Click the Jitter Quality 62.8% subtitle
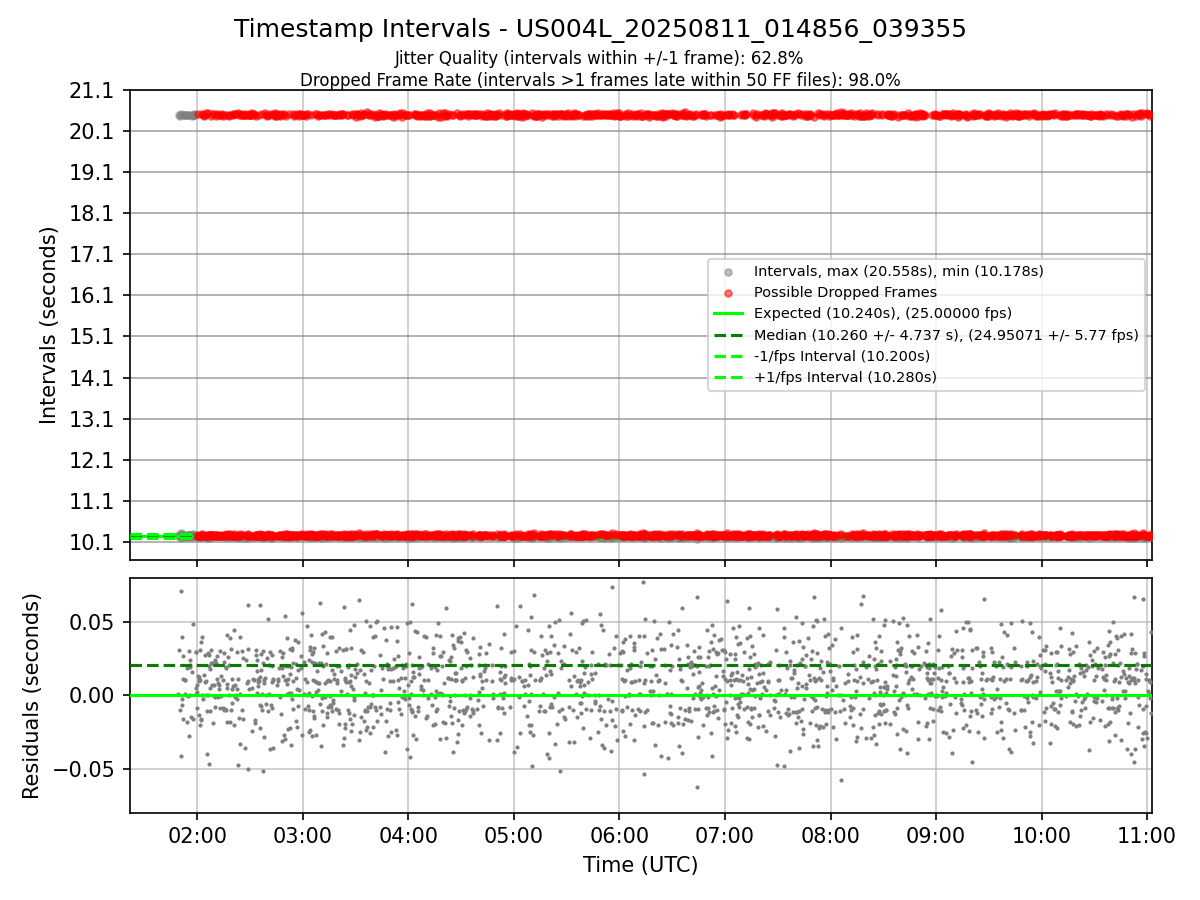1200x900 pixels. [x=599, y=59]
